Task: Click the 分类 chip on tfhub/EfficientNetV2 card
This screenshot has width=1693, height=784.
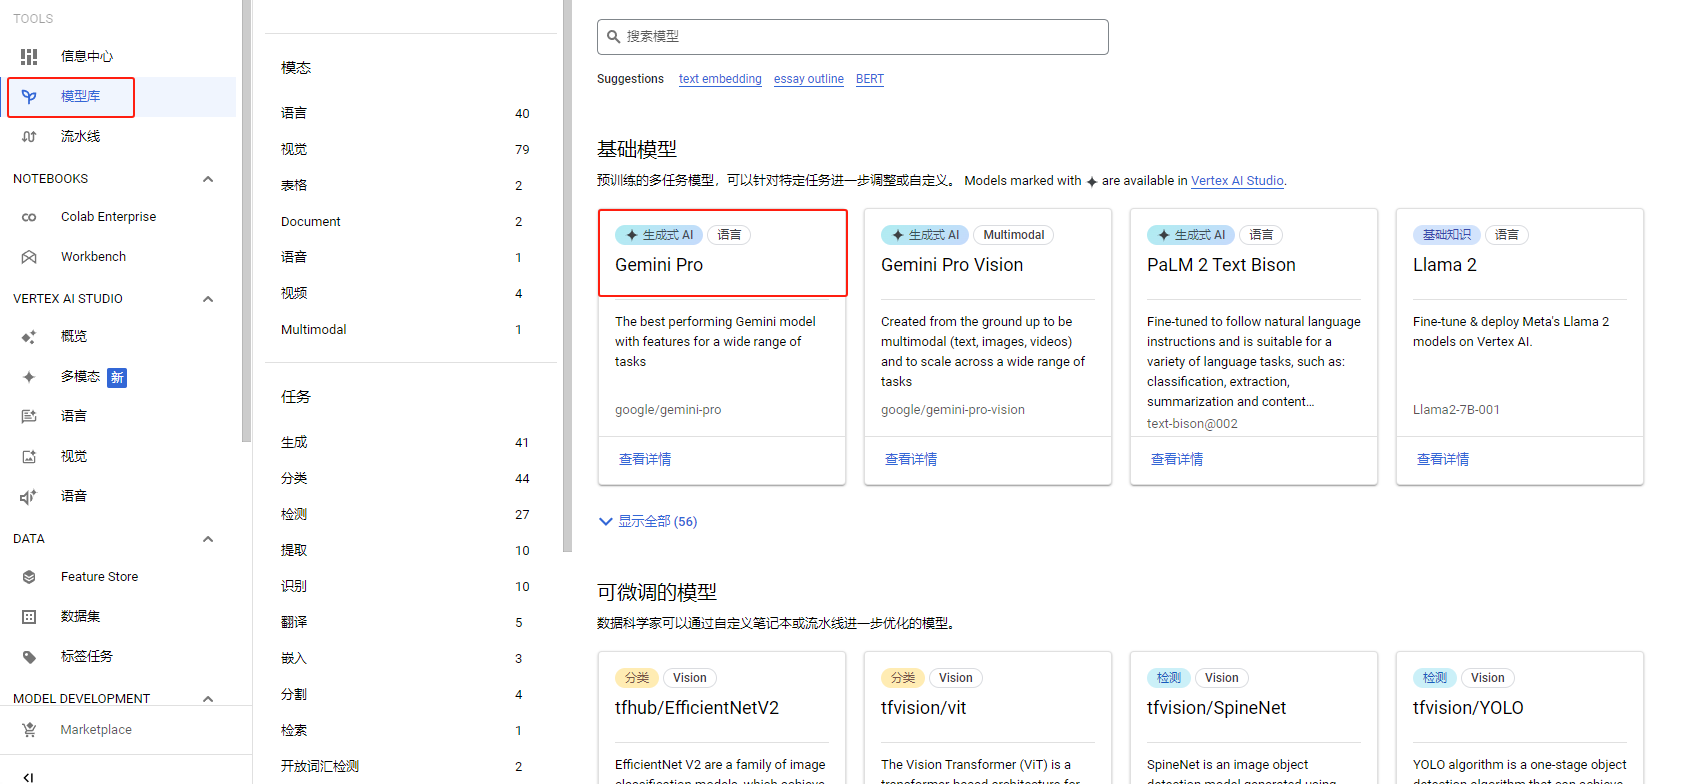Action: click(637, 678)
